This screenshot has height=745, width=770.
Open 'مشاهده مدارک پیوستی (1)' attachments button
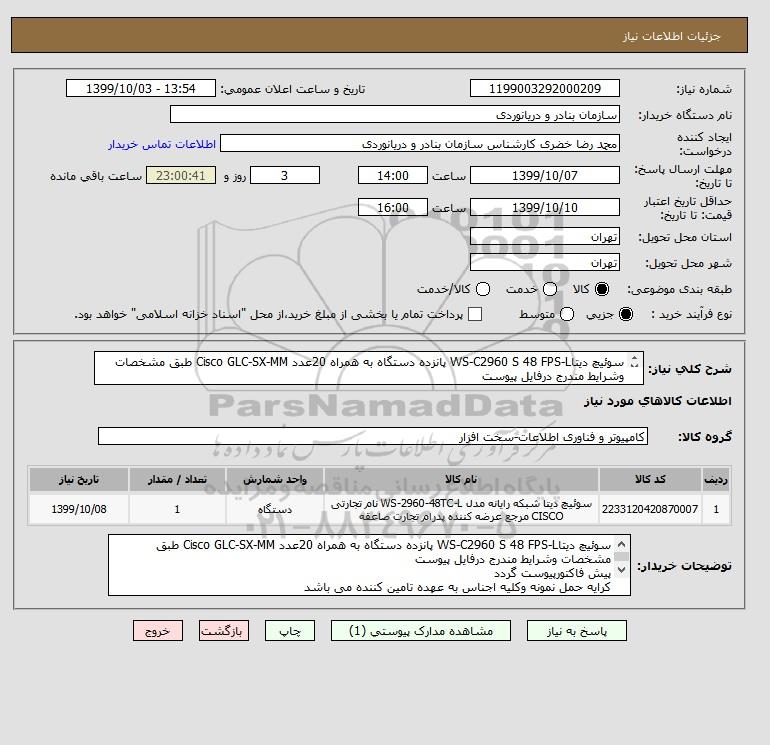[x=421, y=631]
